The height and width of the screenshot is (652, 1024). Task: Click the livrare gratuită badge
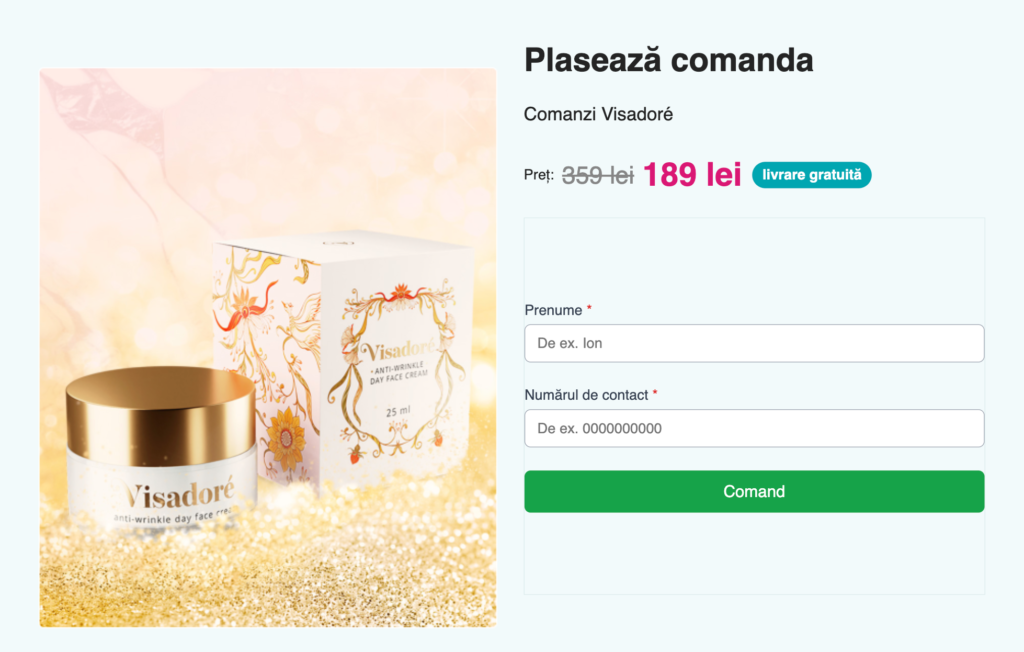(x=811, y=174)
